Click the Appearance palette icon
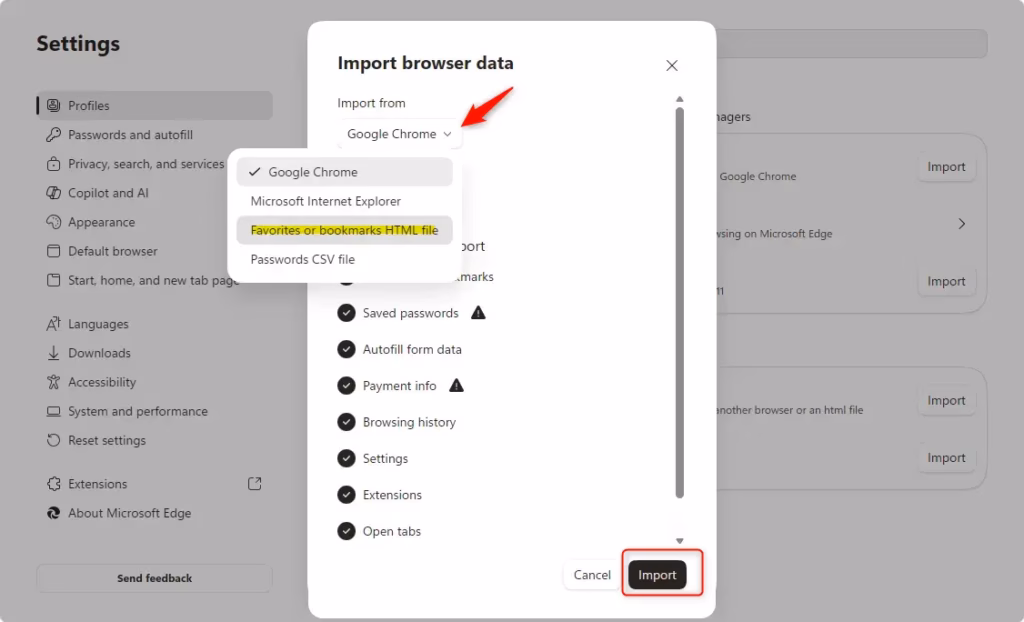This screenshot has height=622, width=1024. click(54, 222)
